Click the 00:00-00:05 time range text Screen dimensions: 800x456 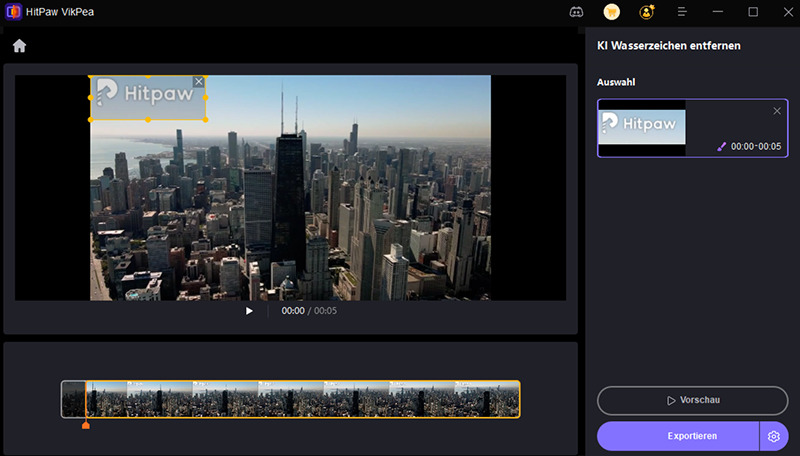coord(756,147)
